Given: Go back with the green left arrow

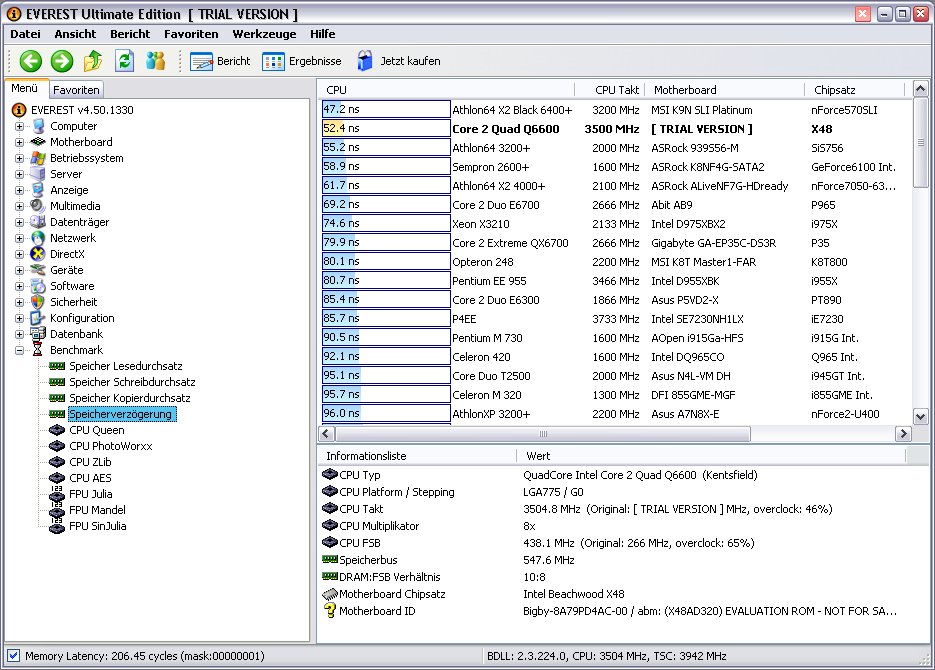Looking at the screenshot, I should (x=30, y=61).
